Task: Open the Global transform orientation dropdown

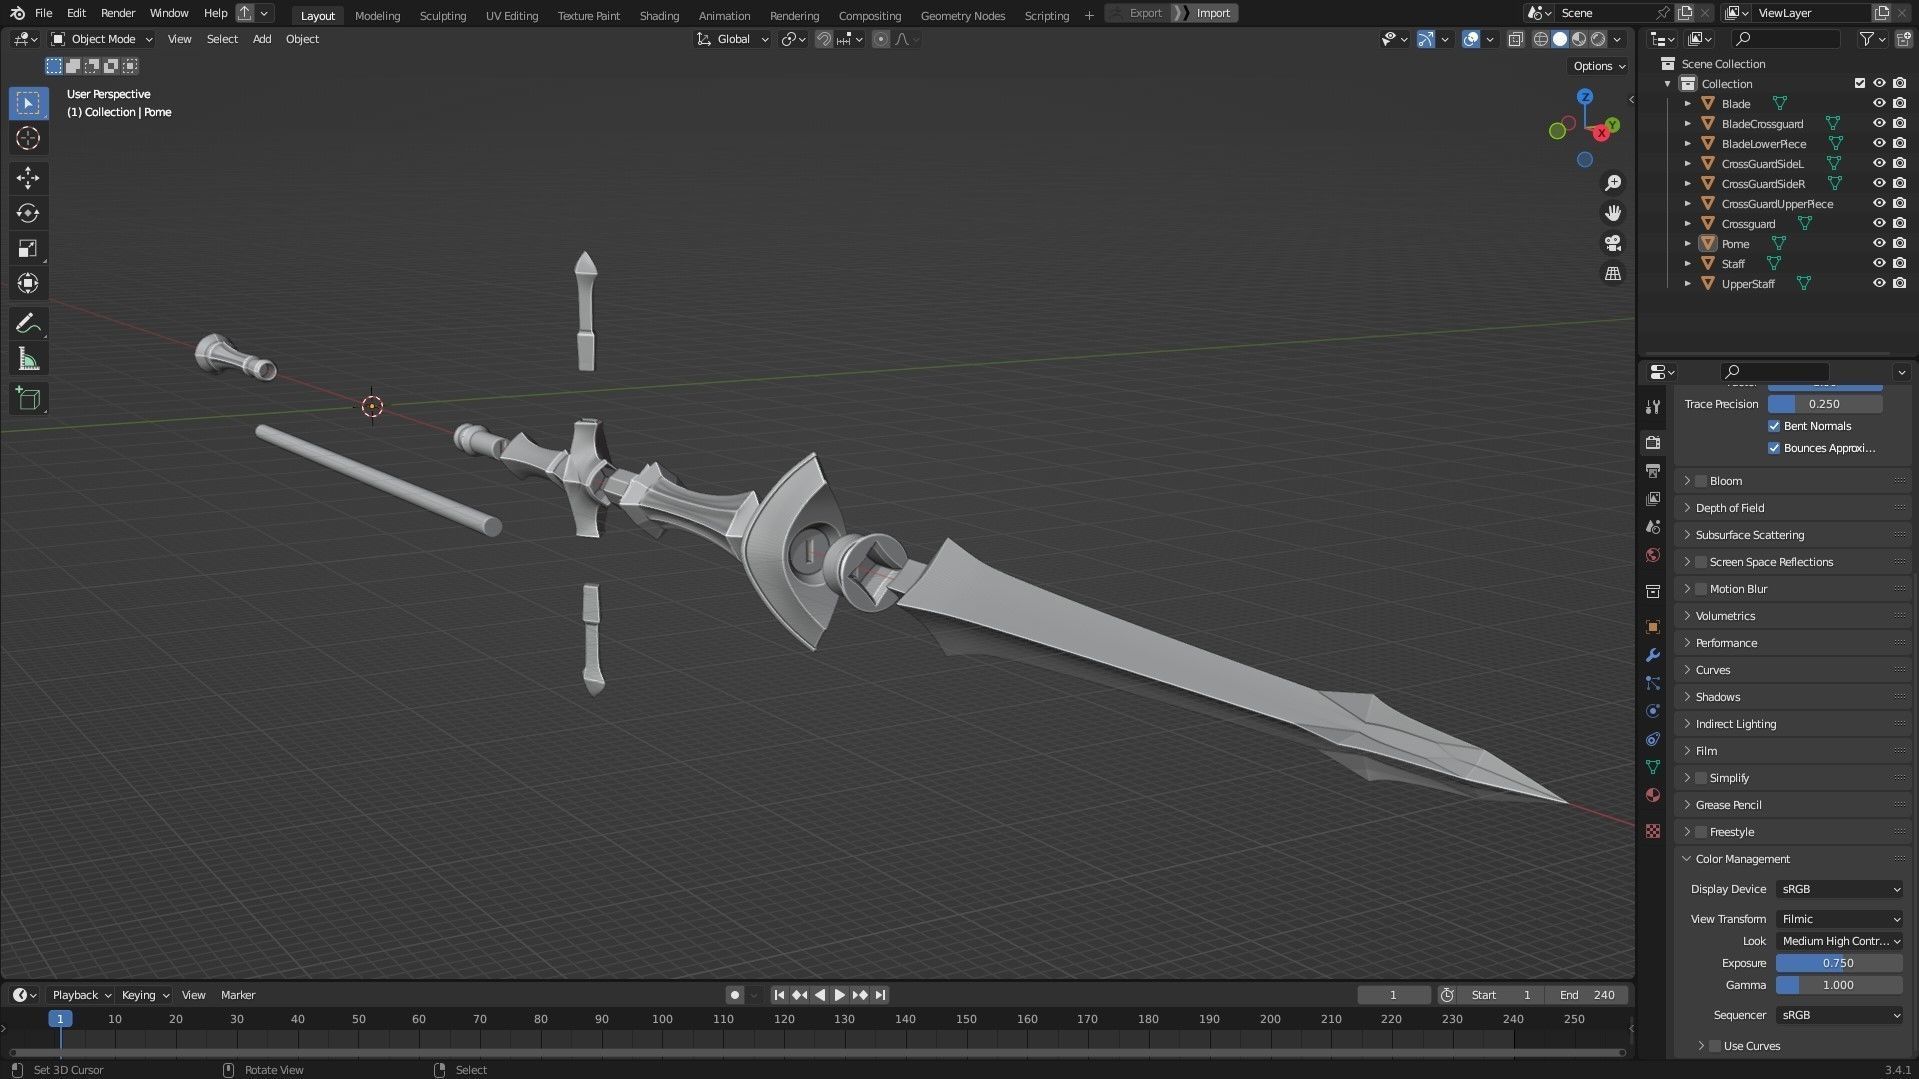Action: [x=733, y=39]
